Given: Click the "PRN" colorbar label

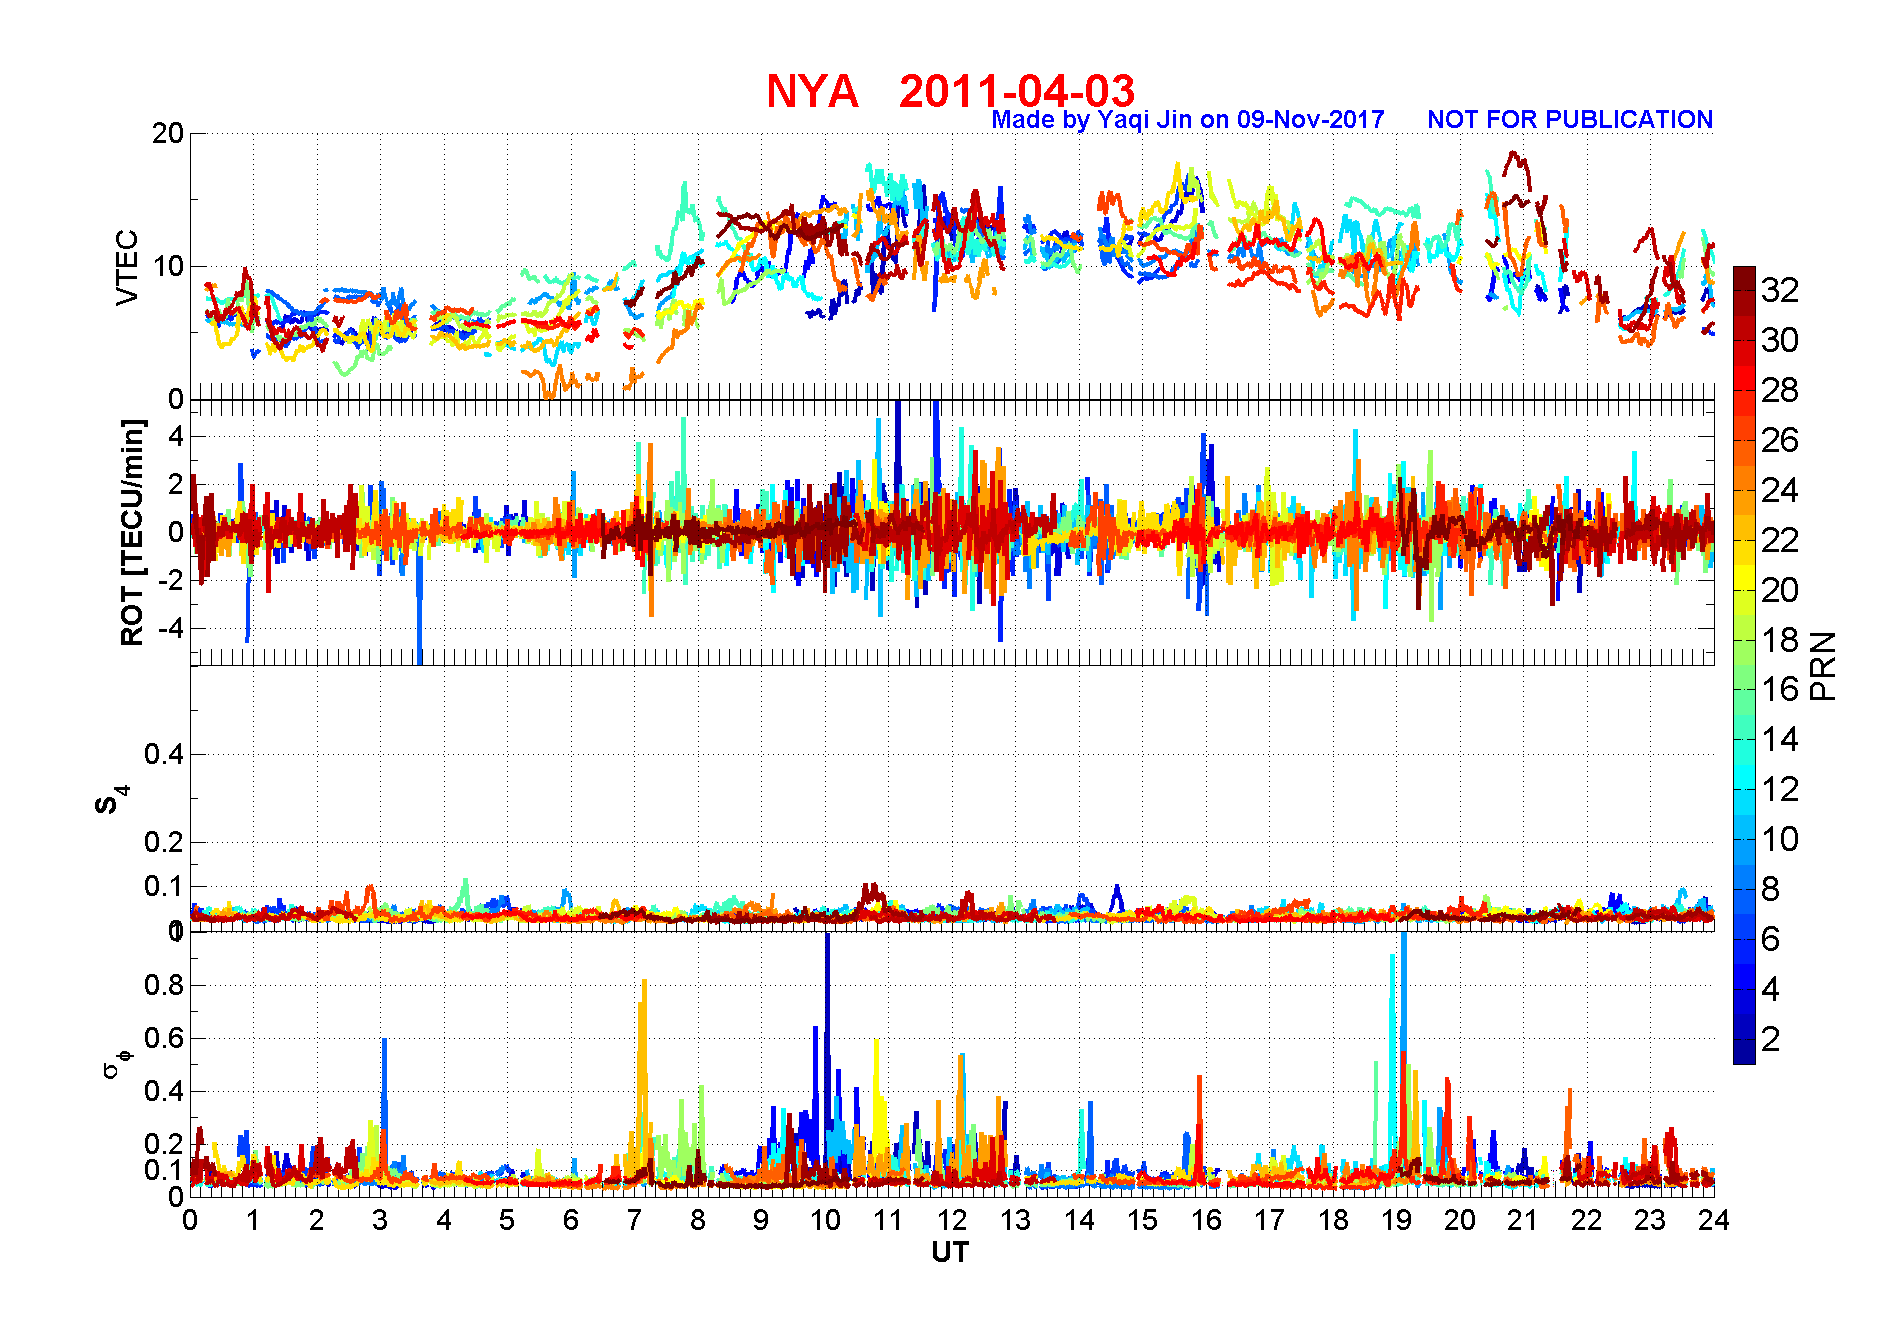Looking at the screenshot, I should (1824, 666).
